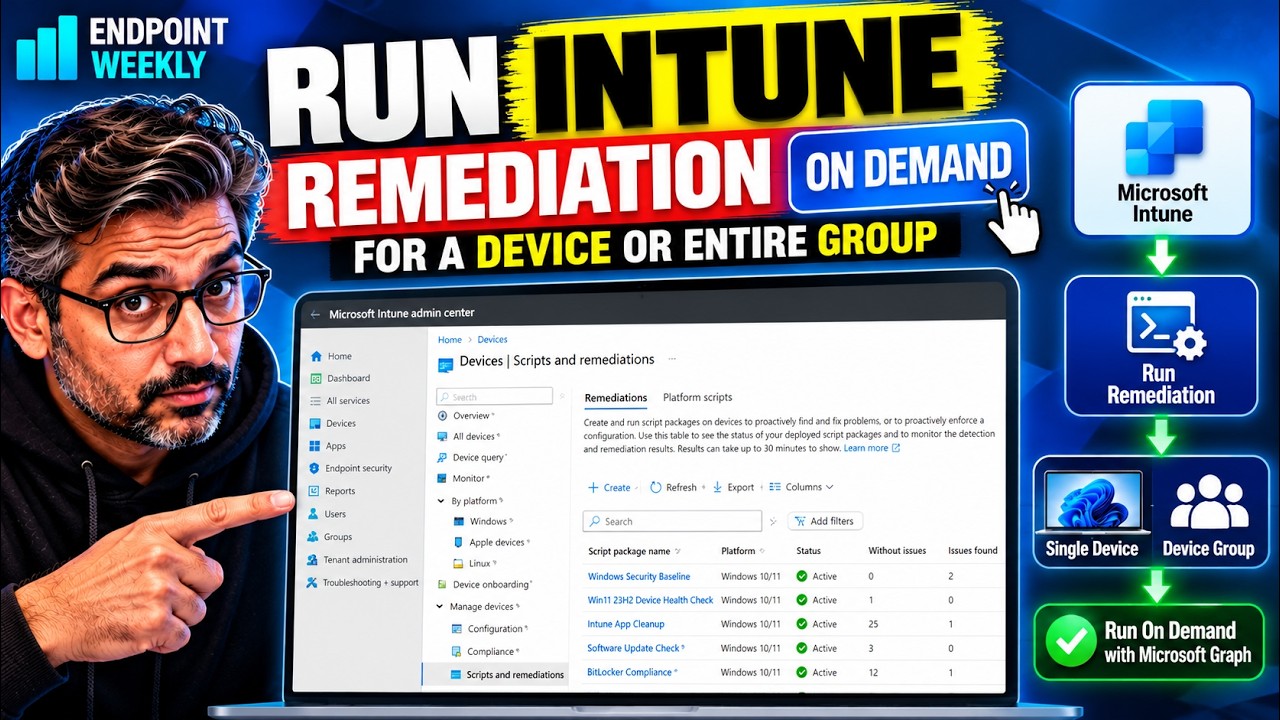Click the Reports icon in the sidebar

point(314,491)
